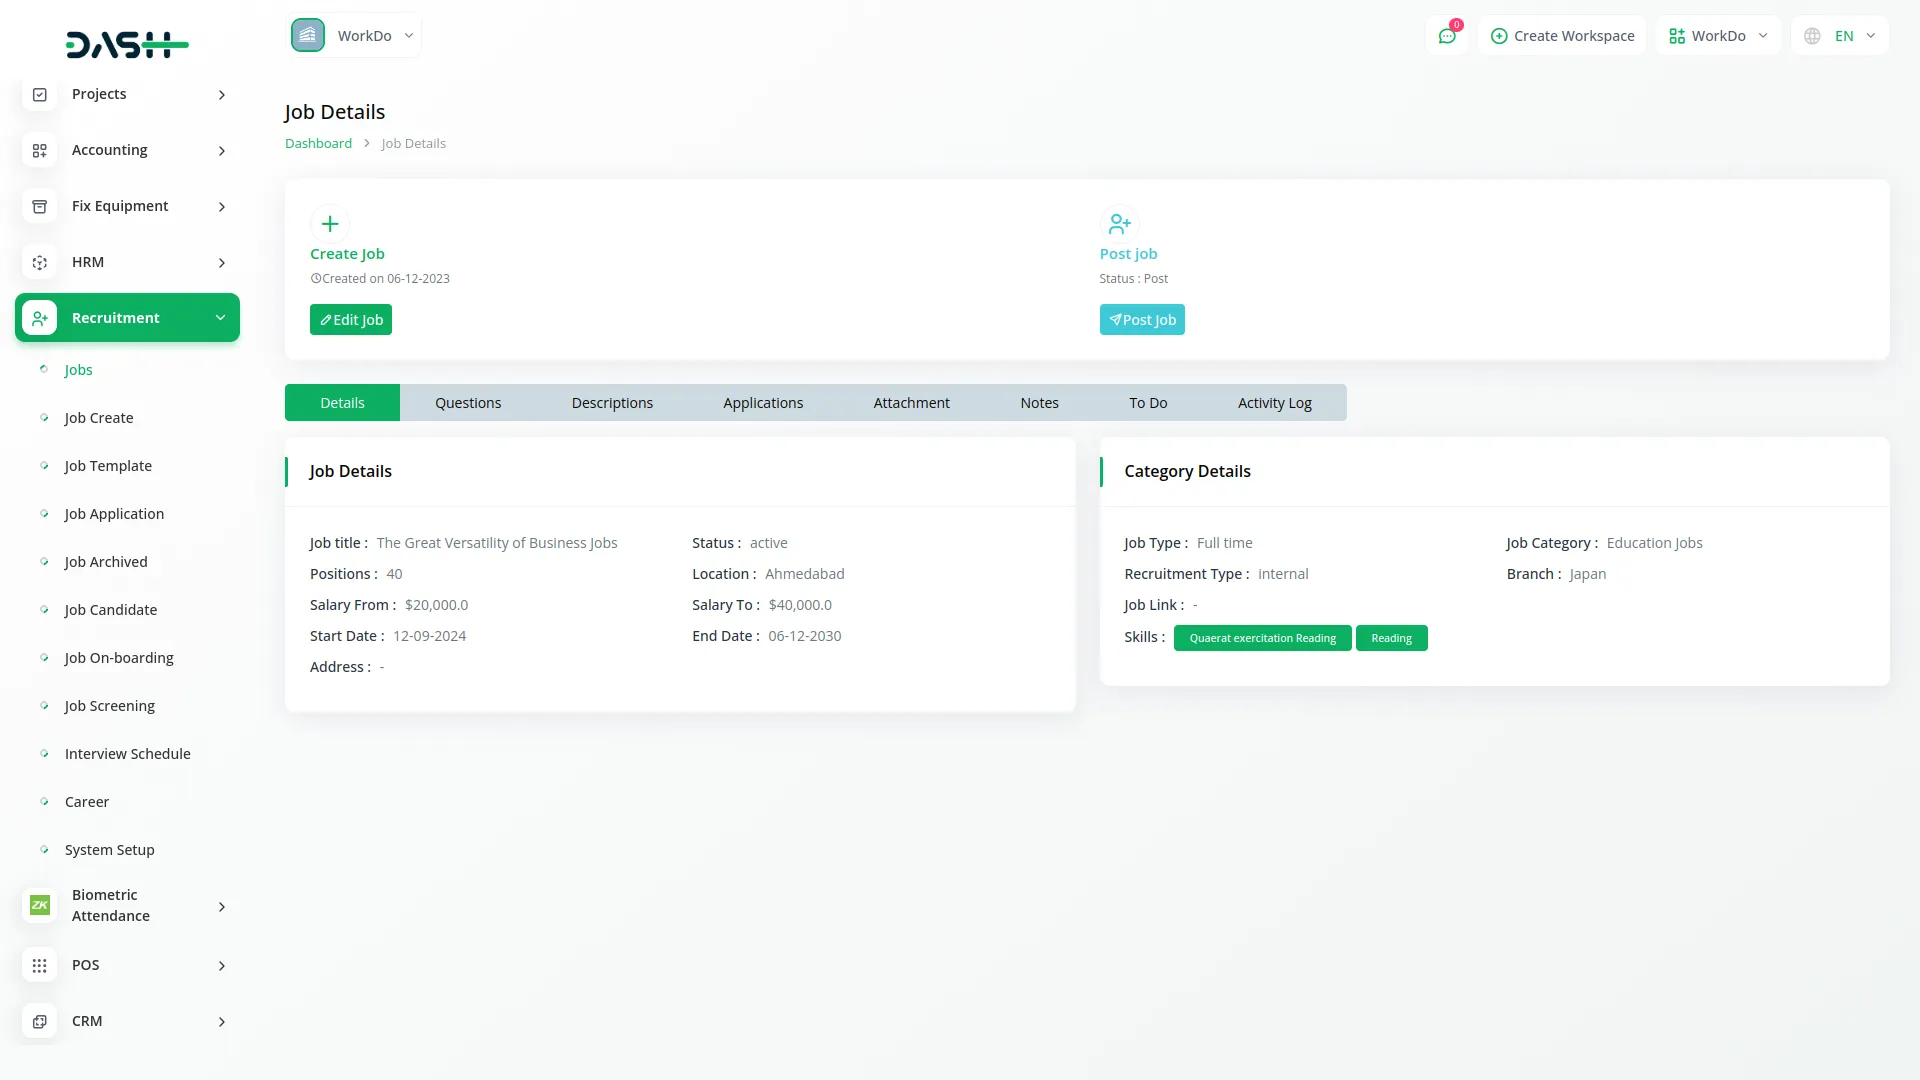The height and width of the screenshot is (1080, 1920).
Task: Click the bullet icon beside Job Archived
Action: coord(44,562)
